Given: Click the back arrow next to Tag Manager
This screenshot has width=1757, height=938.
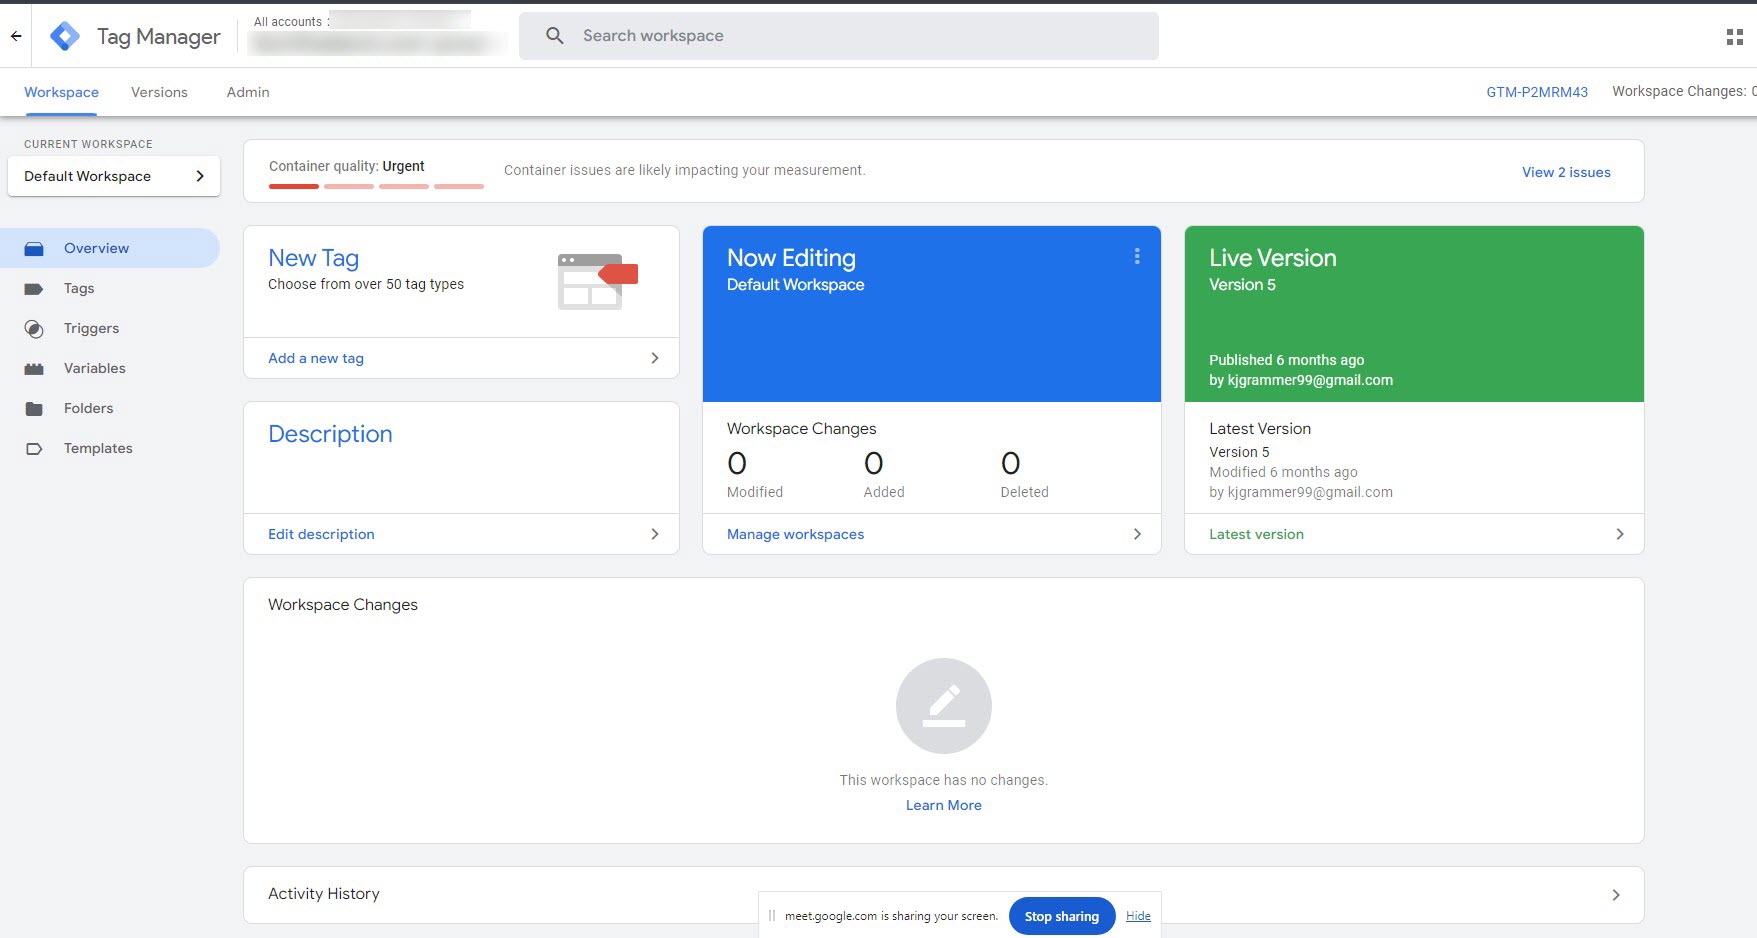Looking at the screenshot, I should (x=15, y=35).
